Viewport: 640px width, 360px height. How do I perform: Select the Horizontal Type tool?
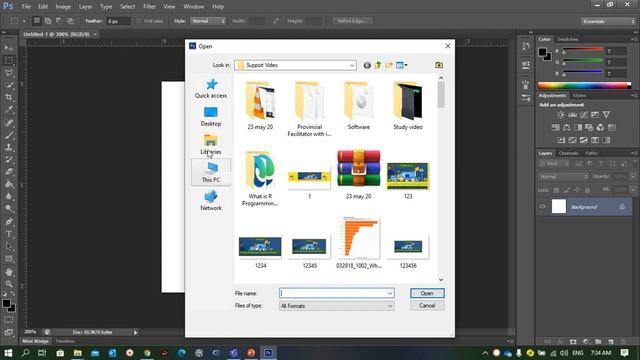[x=9, y=234]
